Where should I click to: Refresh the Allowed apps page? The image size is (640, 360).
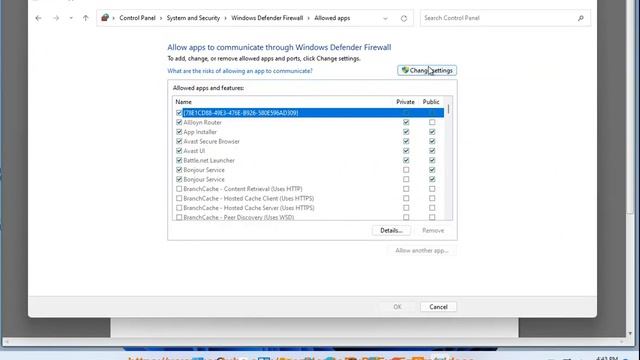pyautogui.click(x=404, y=18)
